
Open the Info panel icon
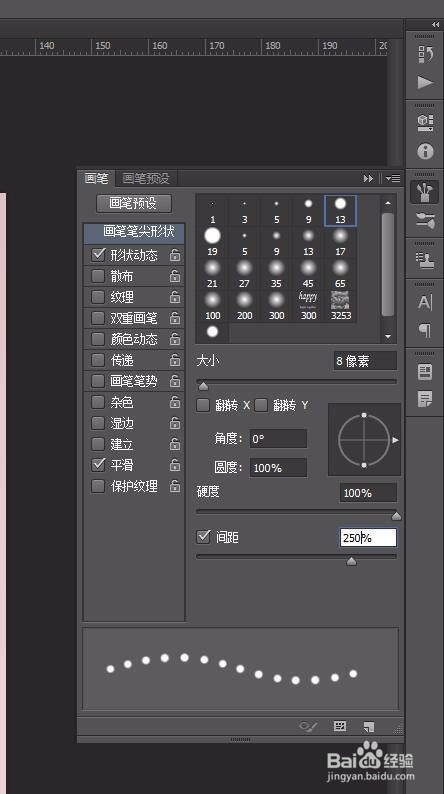click(425, 151)
